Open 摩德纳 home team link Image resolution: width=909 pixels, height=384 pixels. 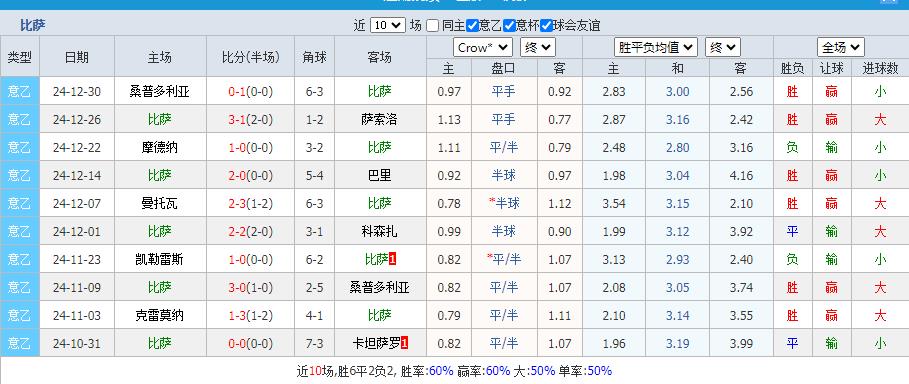tap(160, 147)
